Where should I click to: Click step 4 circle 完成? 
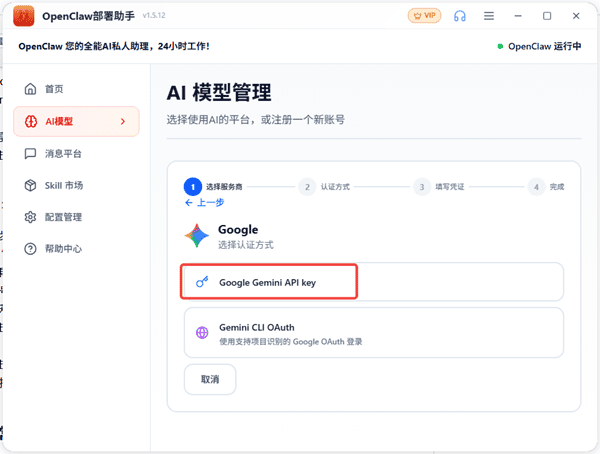536,187
